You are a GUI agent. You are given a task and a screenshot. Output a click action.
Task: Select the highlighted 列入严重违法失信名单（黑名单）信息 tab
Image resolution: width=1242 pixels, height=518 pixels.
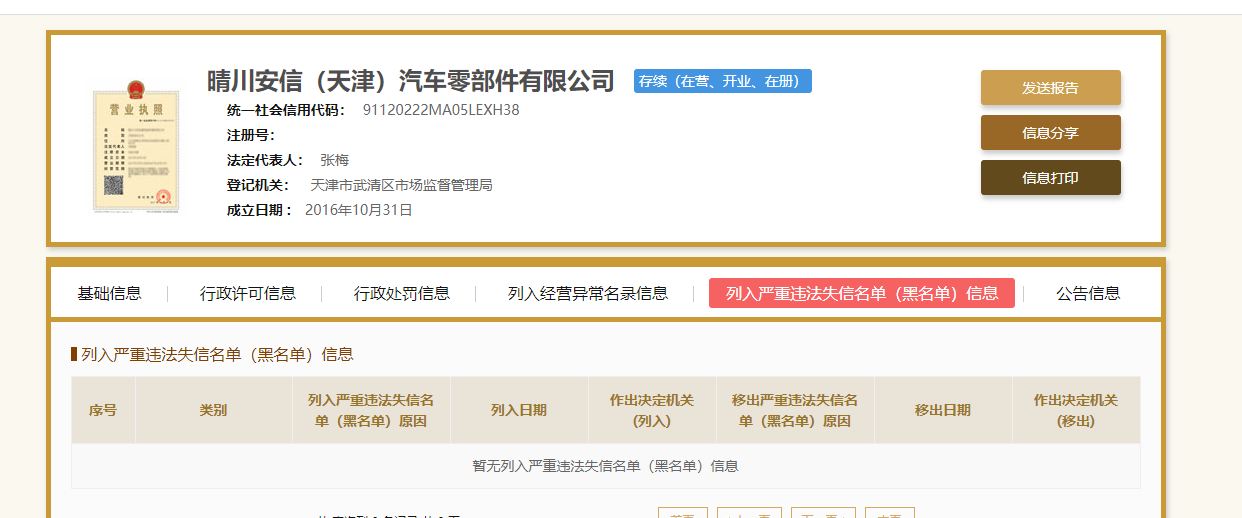click(x=862, y=293)
